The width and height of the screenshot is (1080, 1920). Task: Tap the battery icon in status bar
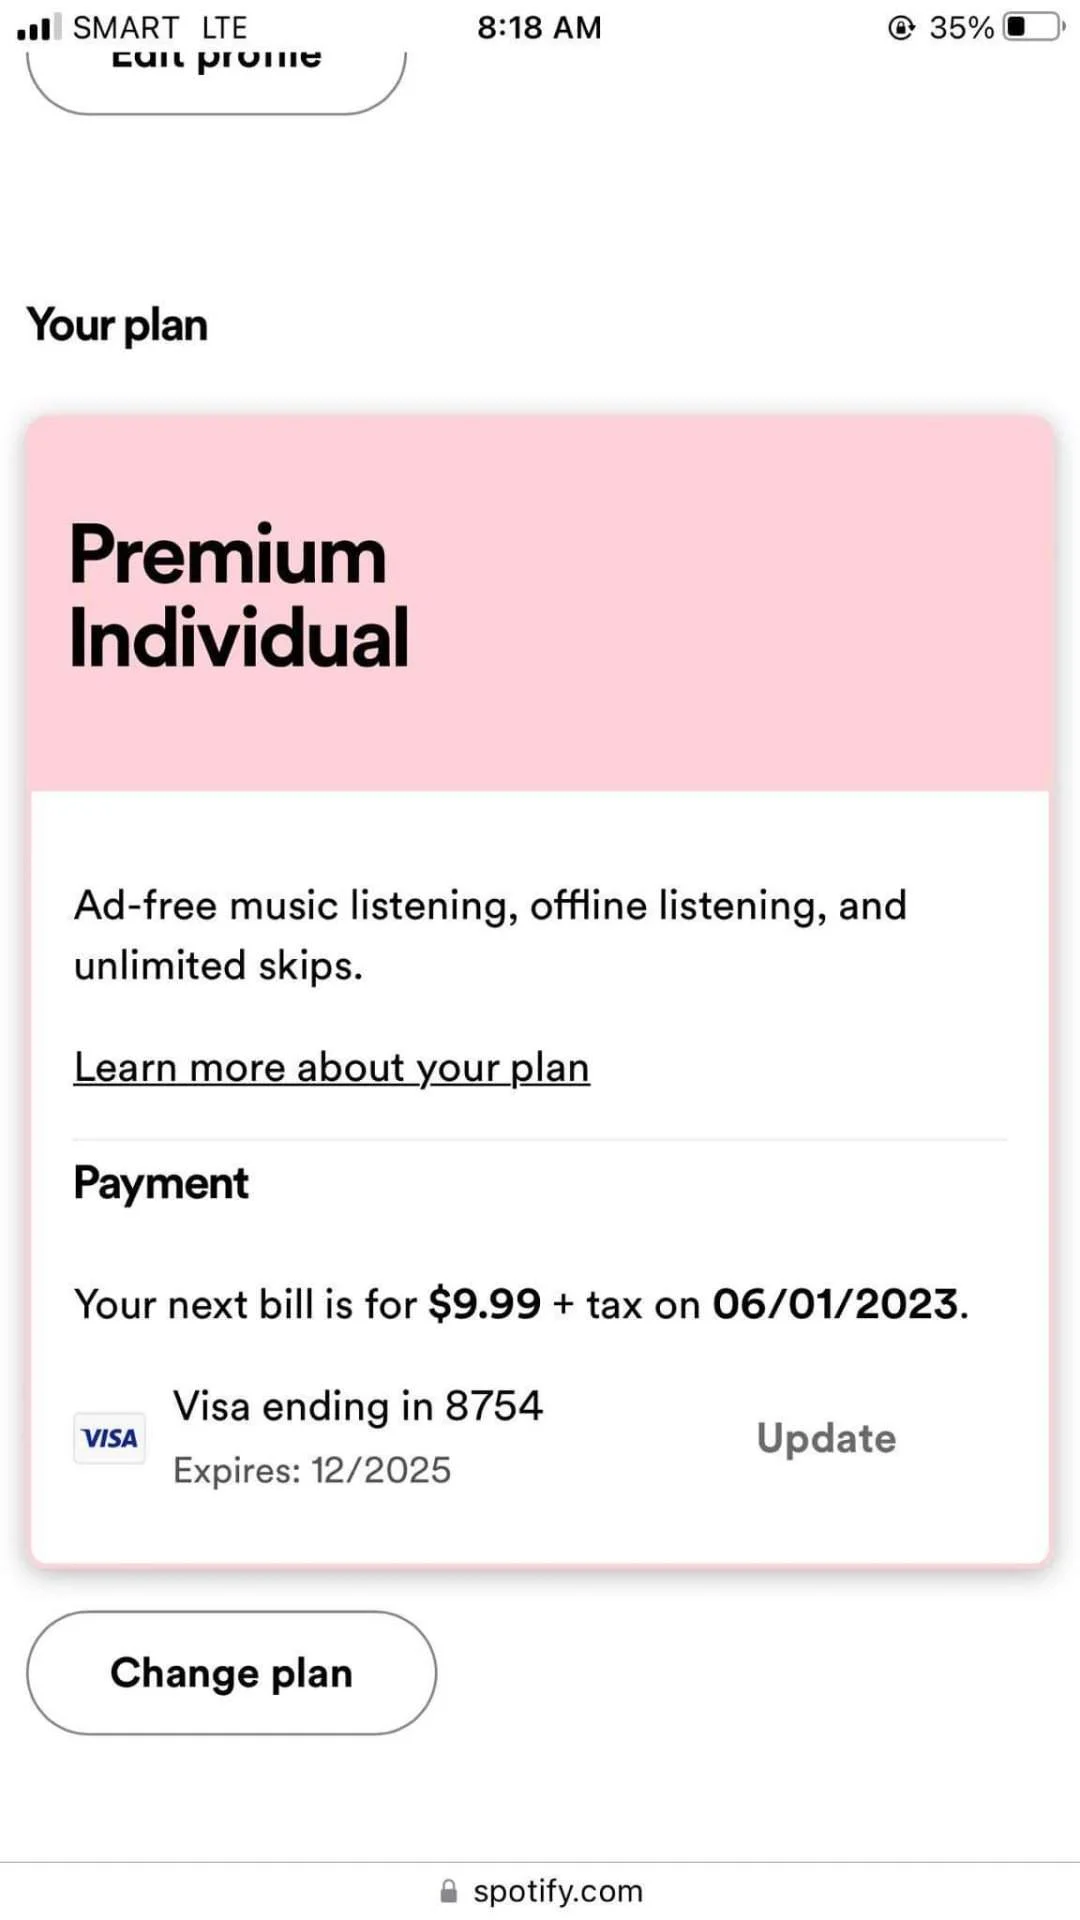1034,26
